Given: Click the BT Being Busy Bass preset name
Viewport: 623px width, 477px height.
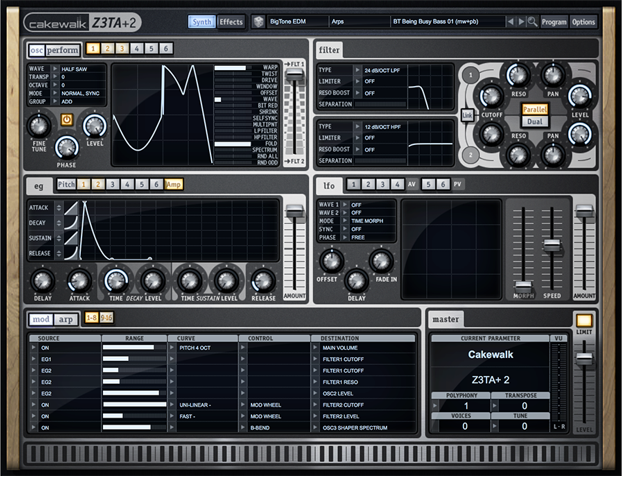Looking at the screenshot, I should click(x=435, y=21).
